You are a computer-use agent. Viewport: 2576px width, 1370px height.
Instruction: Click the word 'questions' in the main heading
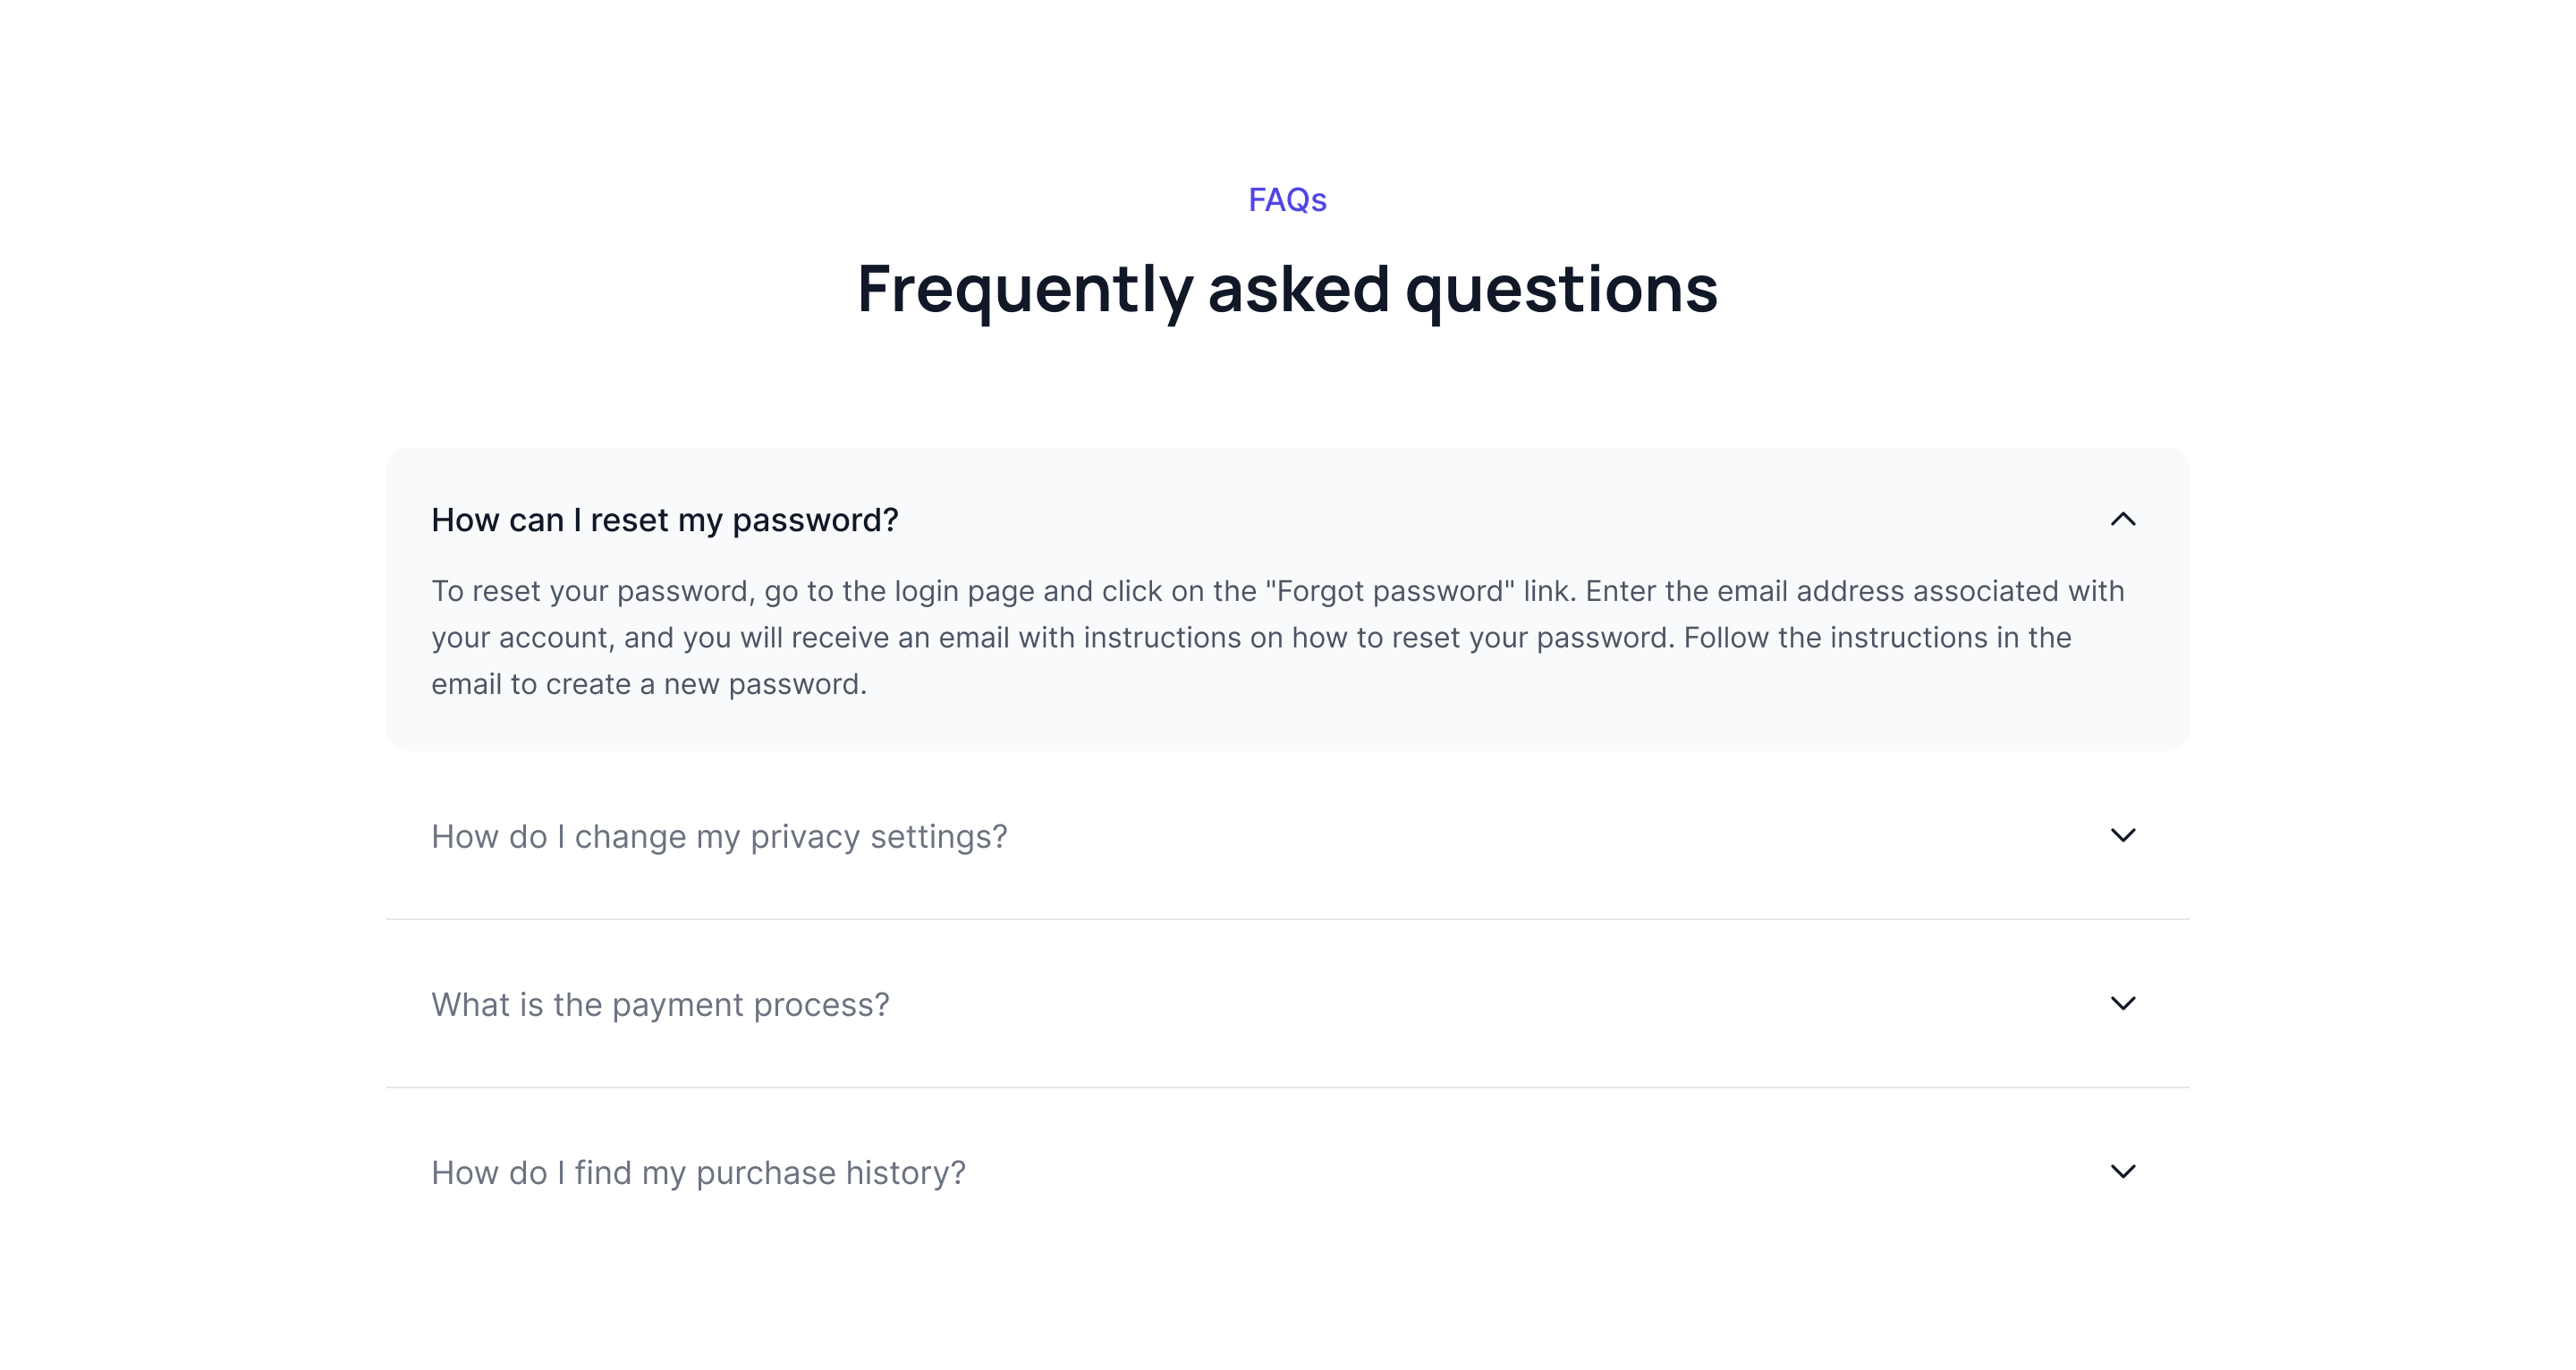(1561, 289)
